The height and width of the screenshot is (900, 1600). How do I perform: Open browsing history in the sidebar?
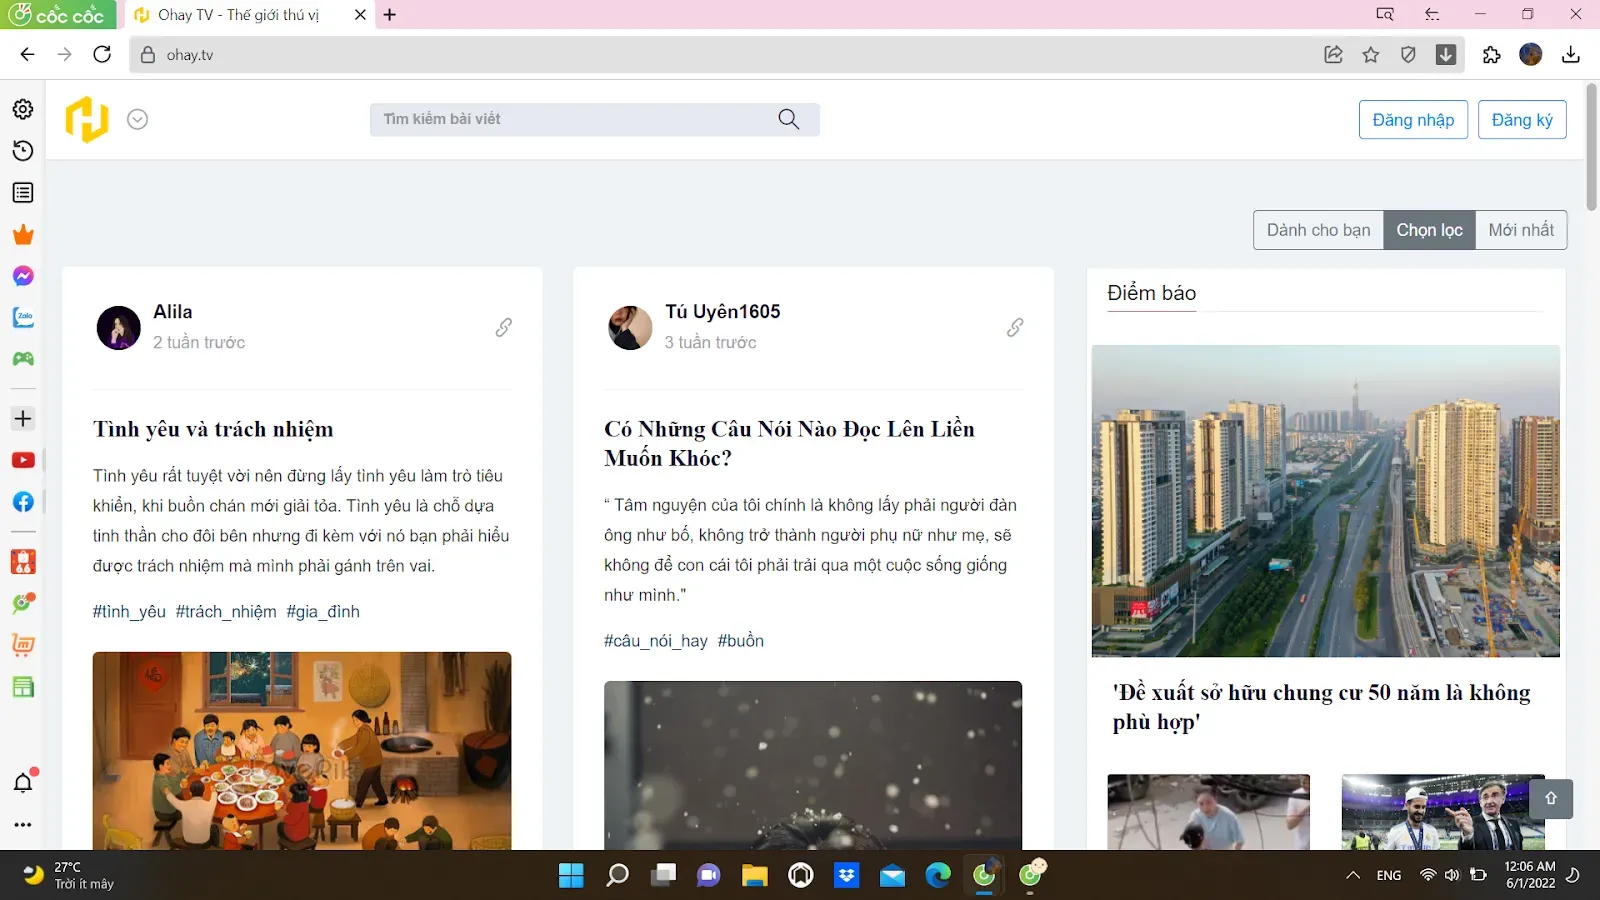coord(23,150)
